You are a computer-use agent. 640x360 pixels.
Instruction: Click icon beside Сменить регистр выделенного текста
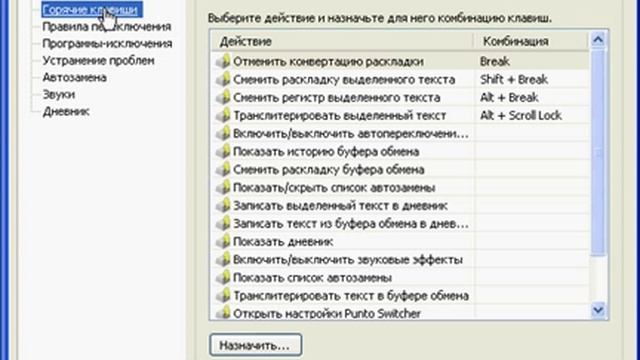[x=223, y=98]
